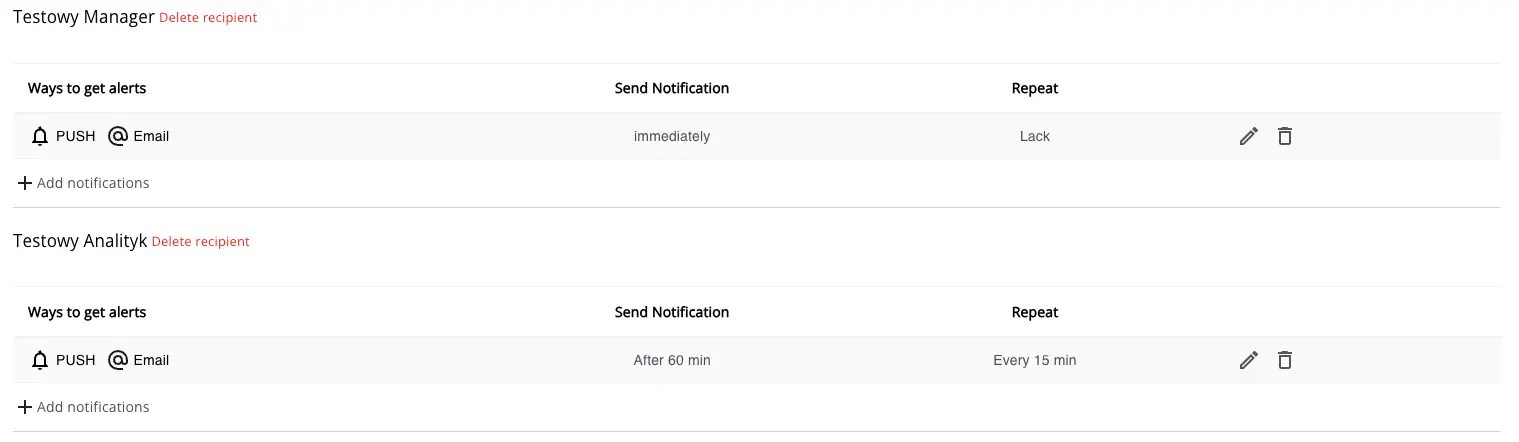Image resolution: width=1519 pixels, height=442 pixels.
Task: Click the plus icon under Testowy Analityk
Action: click(x=25, y=407)
